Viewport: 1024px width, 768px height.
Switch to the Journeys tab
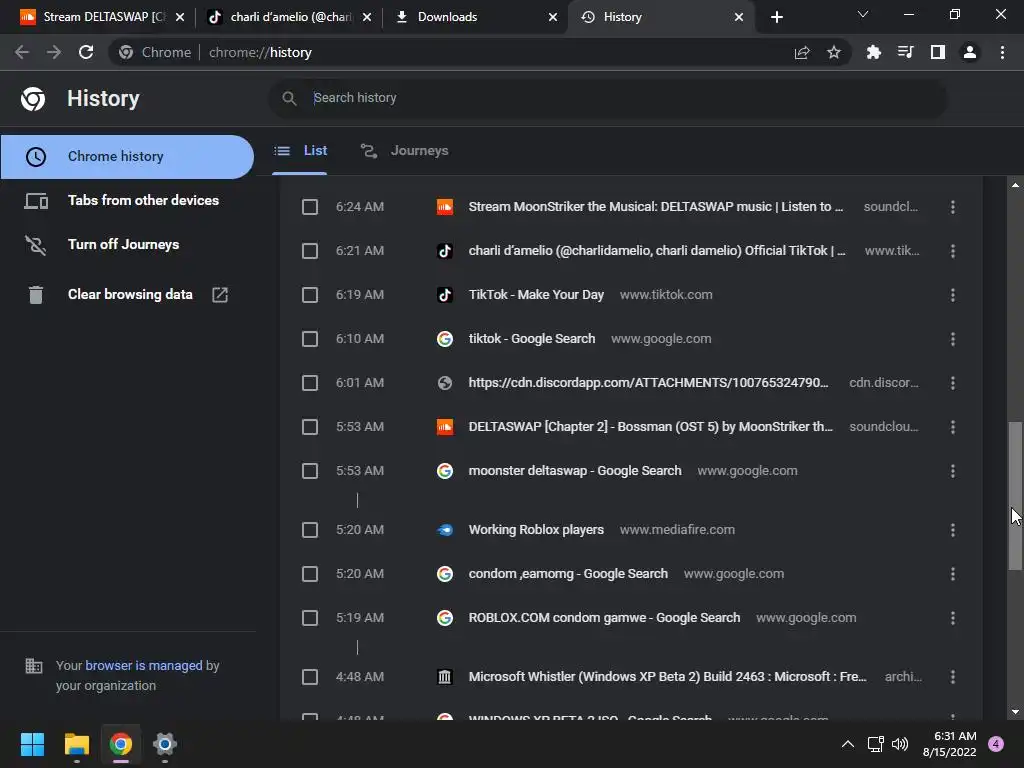[405, 151]
